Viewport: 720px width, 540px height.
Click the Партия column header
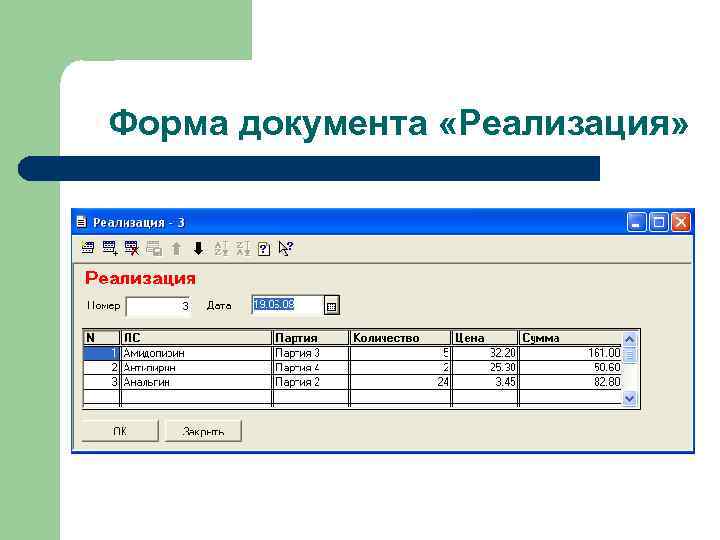311,338
